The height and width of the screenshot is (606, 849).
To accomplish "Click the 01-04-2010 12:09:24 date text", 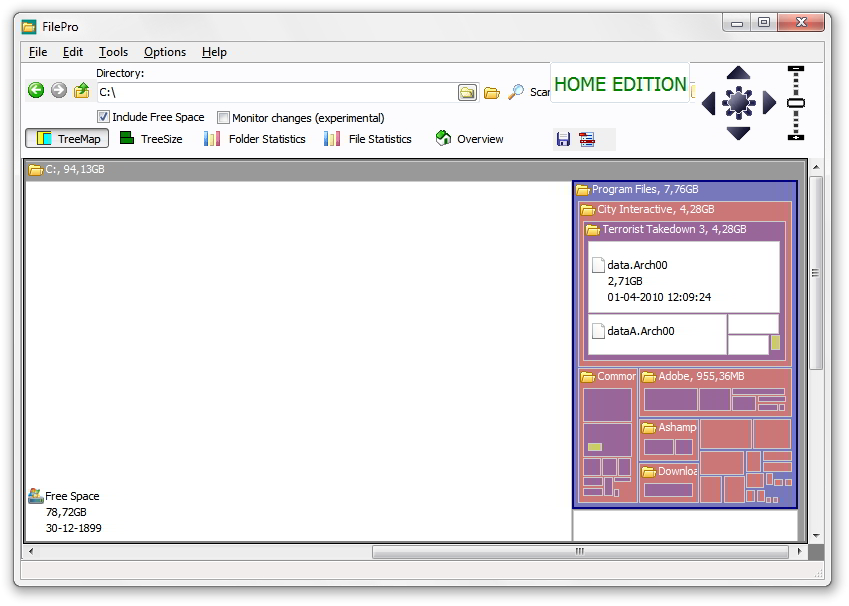I will (659, 297).
